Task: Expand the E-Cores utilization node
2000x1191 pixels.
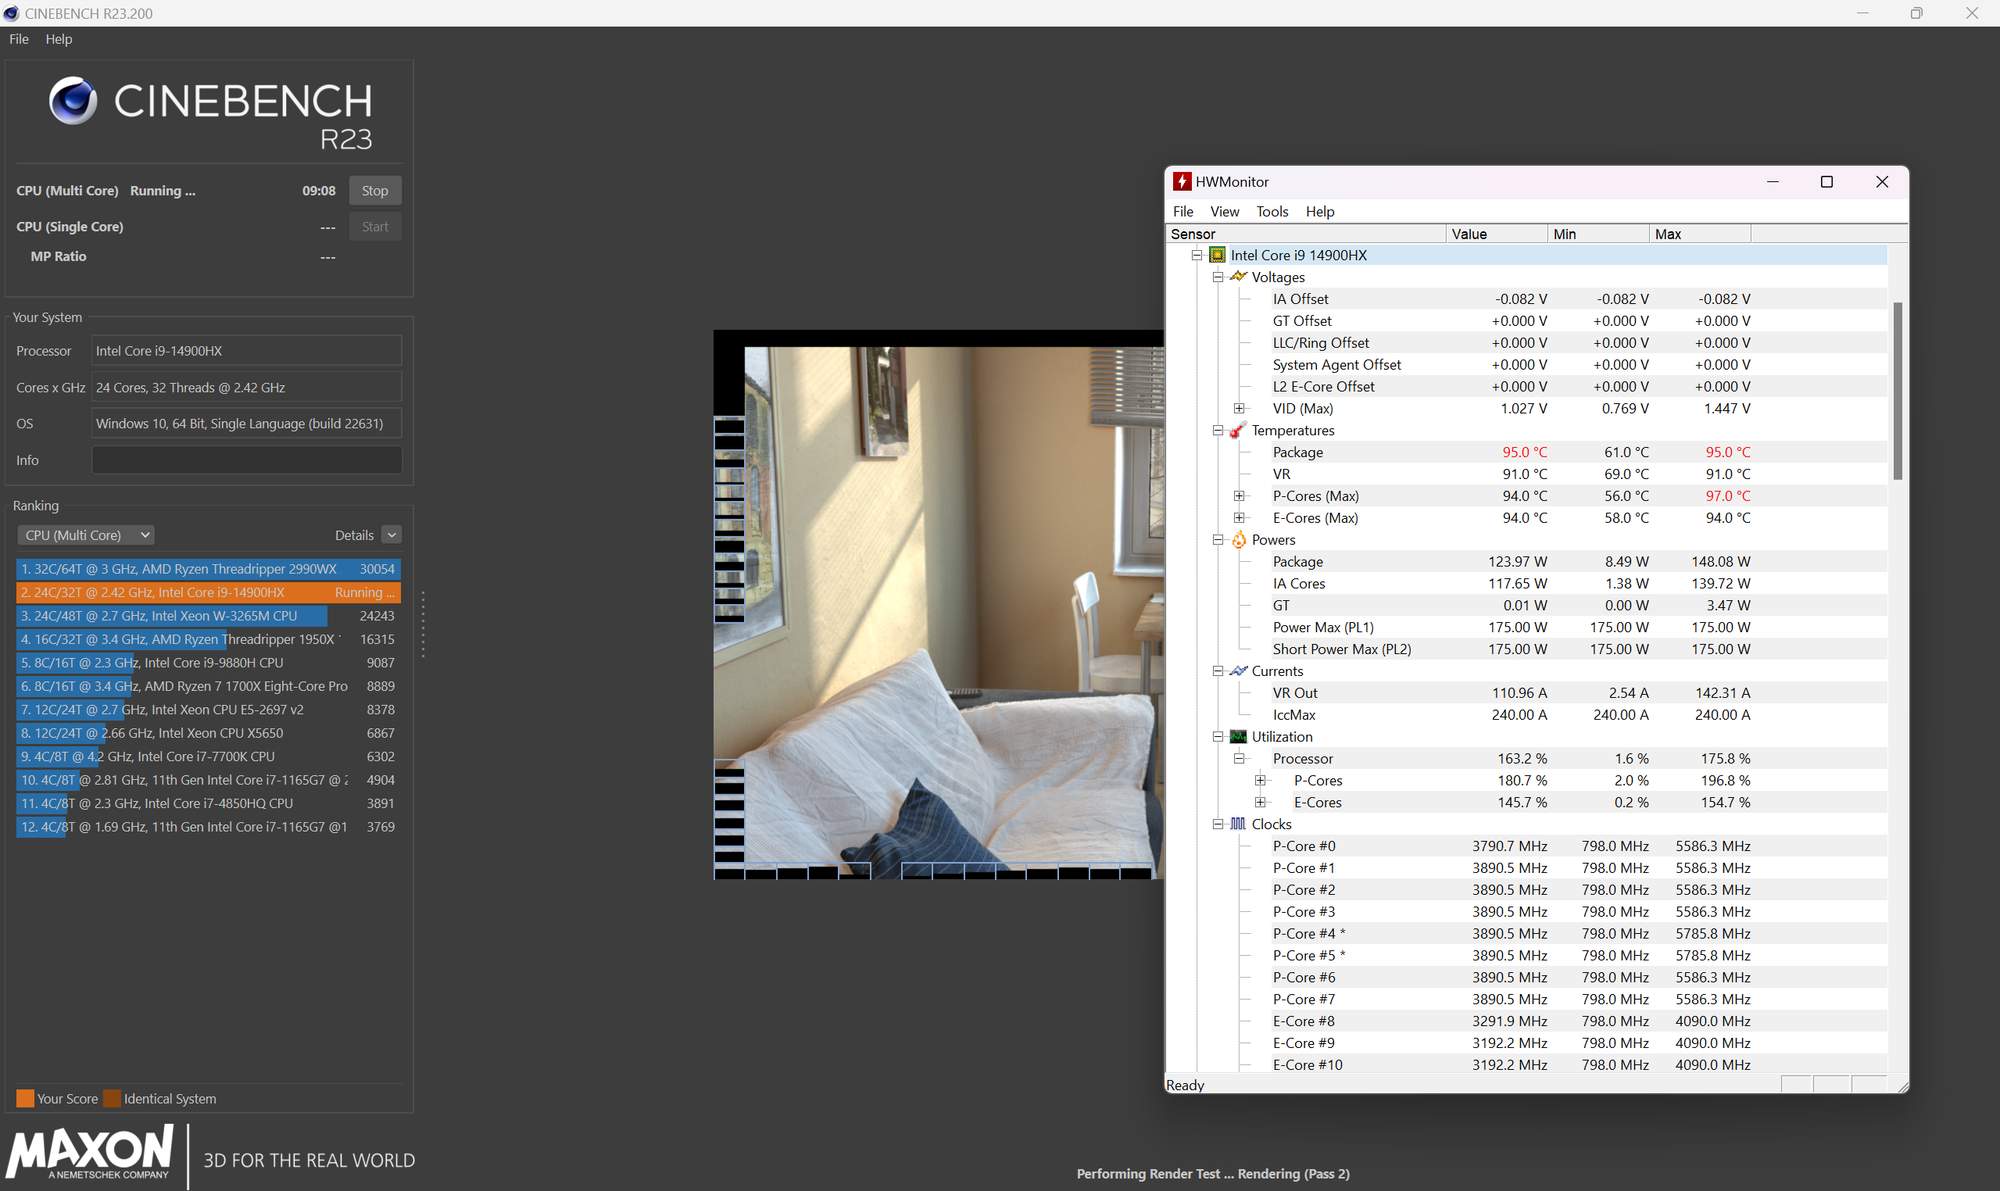Action: tap(1260, 803)
